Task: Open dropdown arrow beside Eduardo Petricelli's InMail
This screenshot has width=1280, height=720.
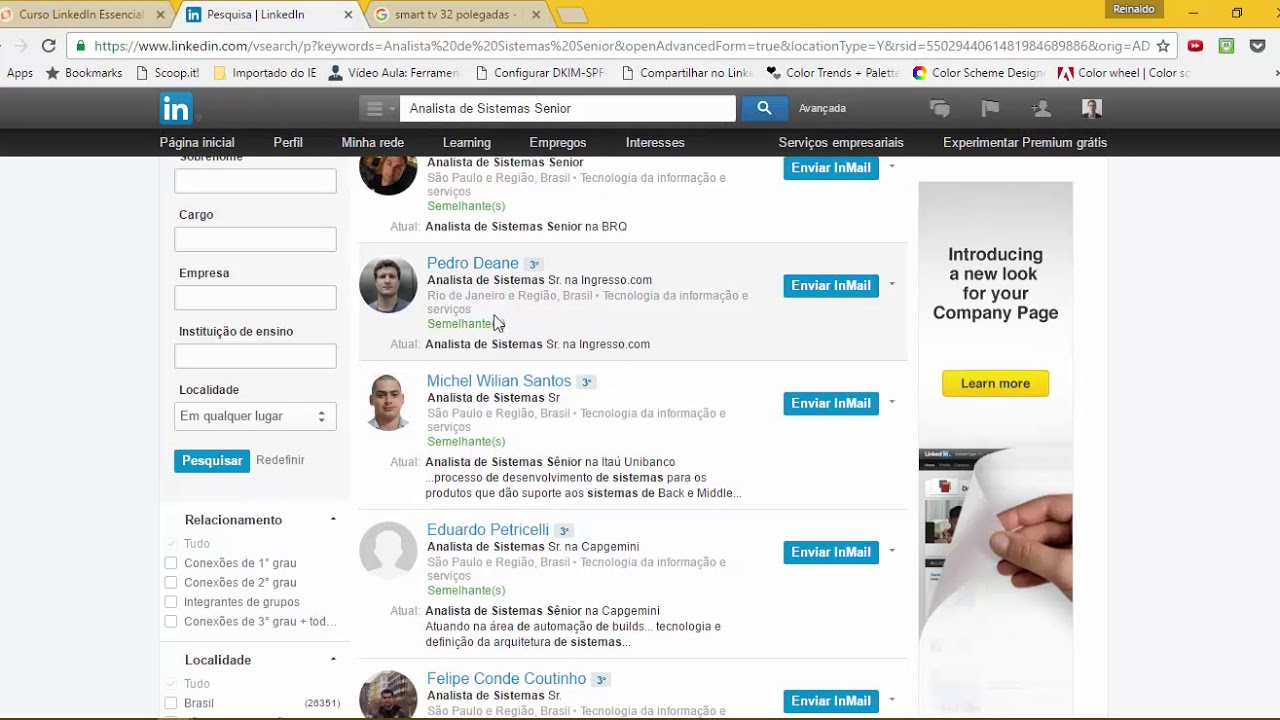Action: [892, 552]
